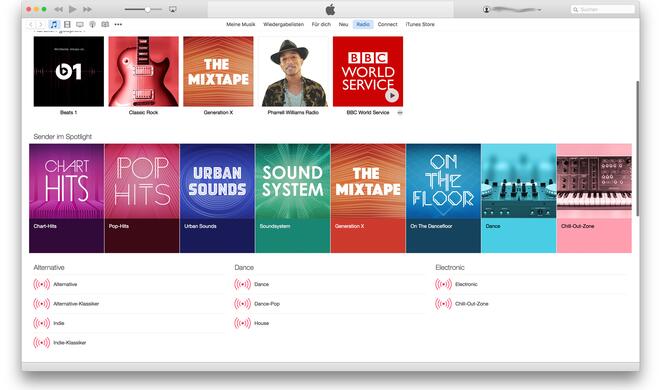Screen dimensions: 660x390
Task: Click Alternative-Klassiker station radio icon
Action: pyautogui.click(x=41, y=304)
